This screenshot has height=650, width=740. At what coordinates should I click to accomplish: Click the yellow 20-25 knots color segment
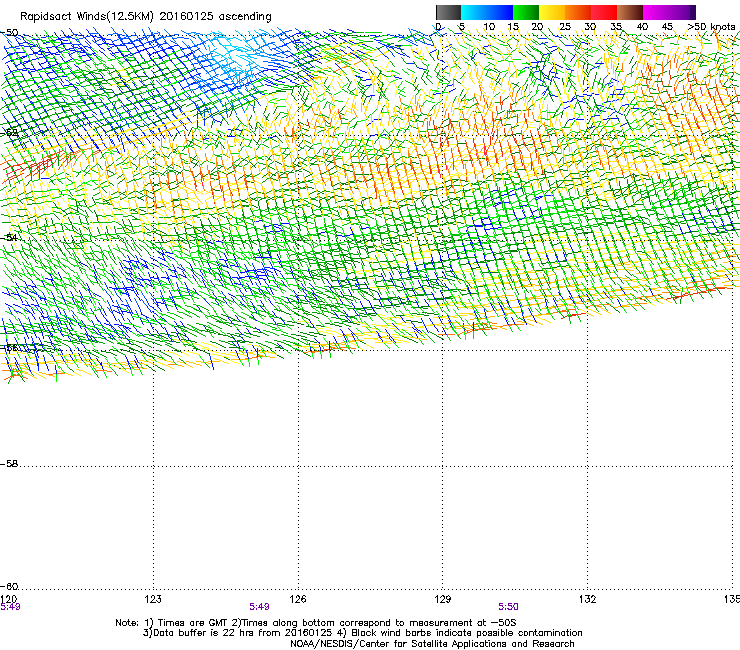pyautogui.click(x=552, y=12)
